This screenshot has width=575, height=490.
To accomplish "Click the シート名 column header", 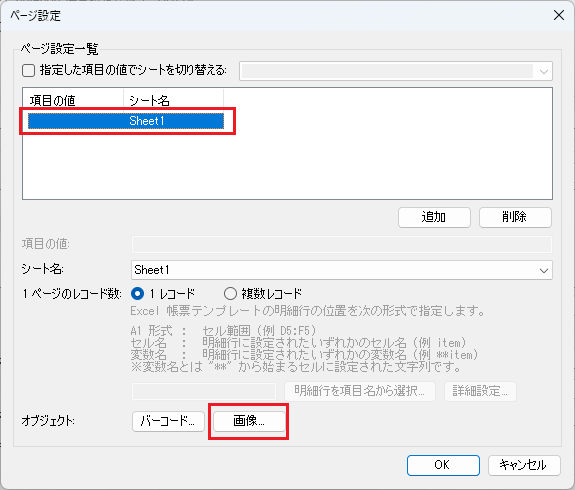I will pyautogui.click(x=173, y=100).
